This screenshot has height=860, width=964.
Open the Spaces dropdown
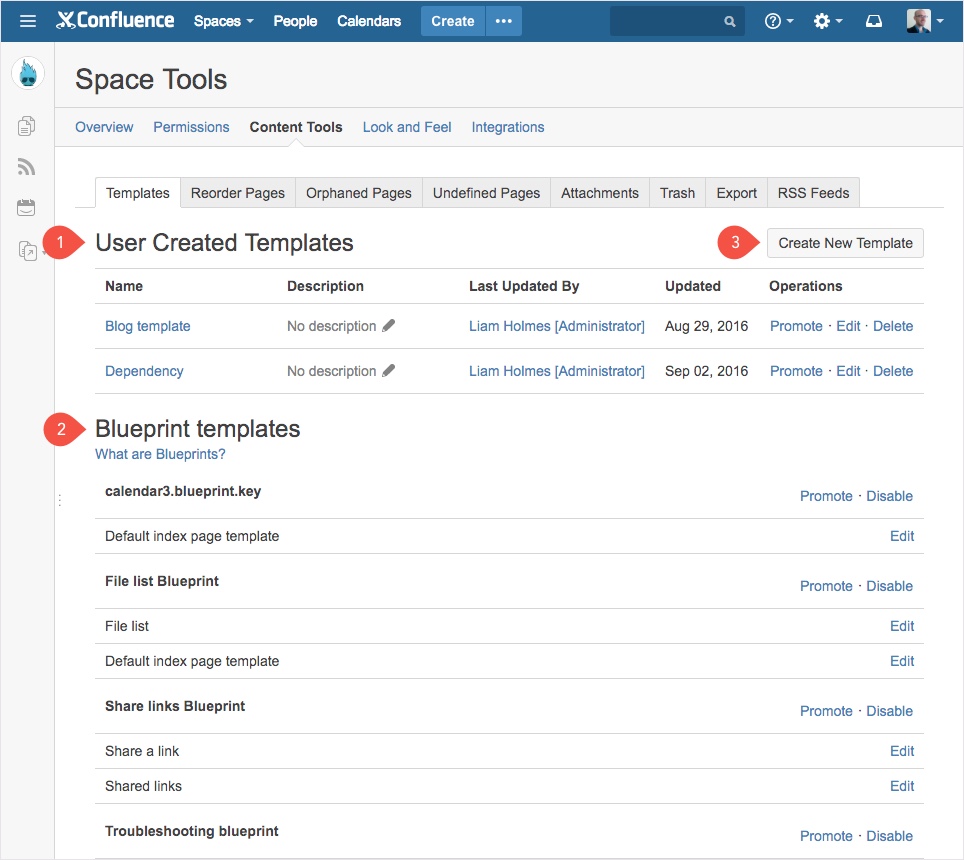[222, 20]
